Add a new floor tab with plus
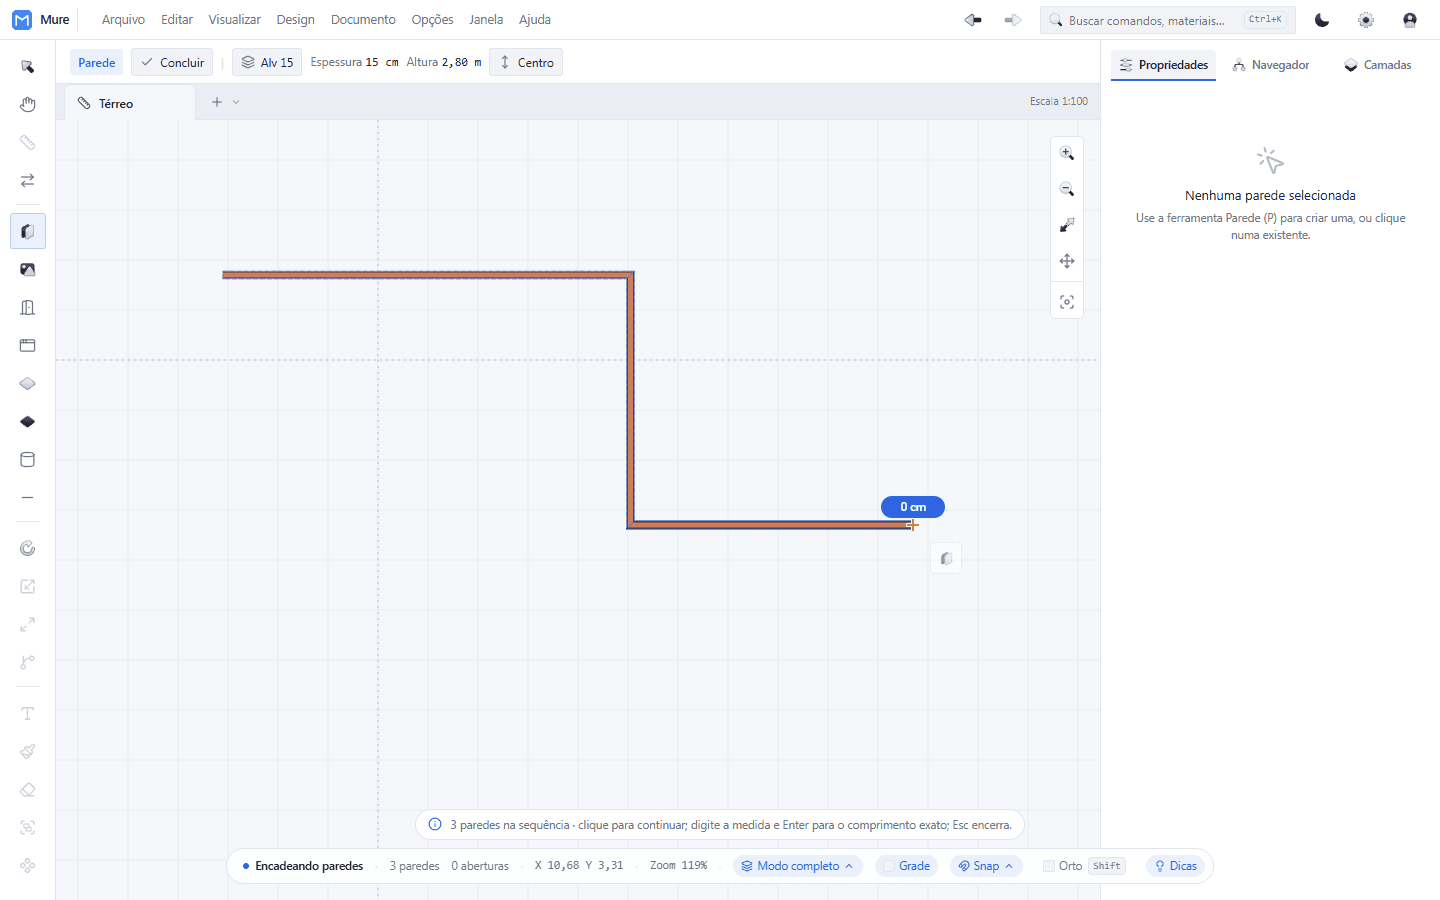Image resolution: width=1440 pixels, height=900 pixels. (217, 102)
